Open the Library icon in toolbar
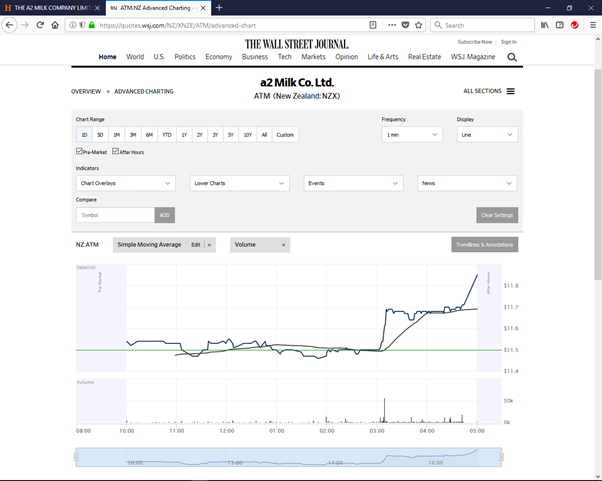Image resolution: width=602 pixels, height=481 pixels. (x=544, y=25)
